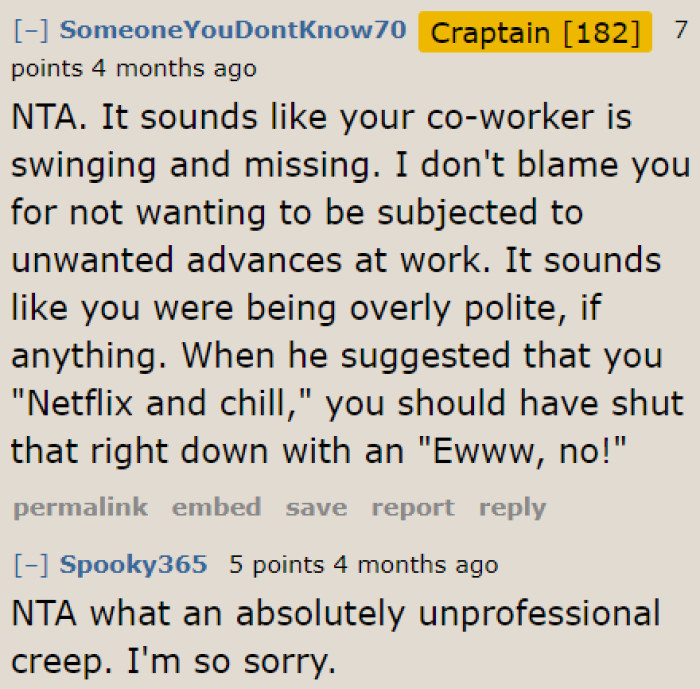Save the first comment
This screenshot has width=700, height=689.
(x=316, y=507)
